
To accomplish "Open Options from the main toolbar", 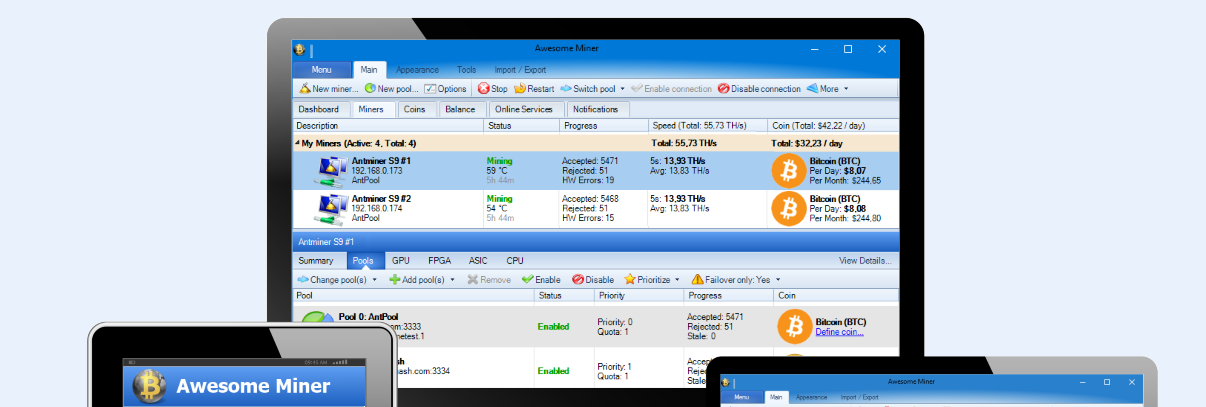I will pyautogui.click(x=445, y=89).
